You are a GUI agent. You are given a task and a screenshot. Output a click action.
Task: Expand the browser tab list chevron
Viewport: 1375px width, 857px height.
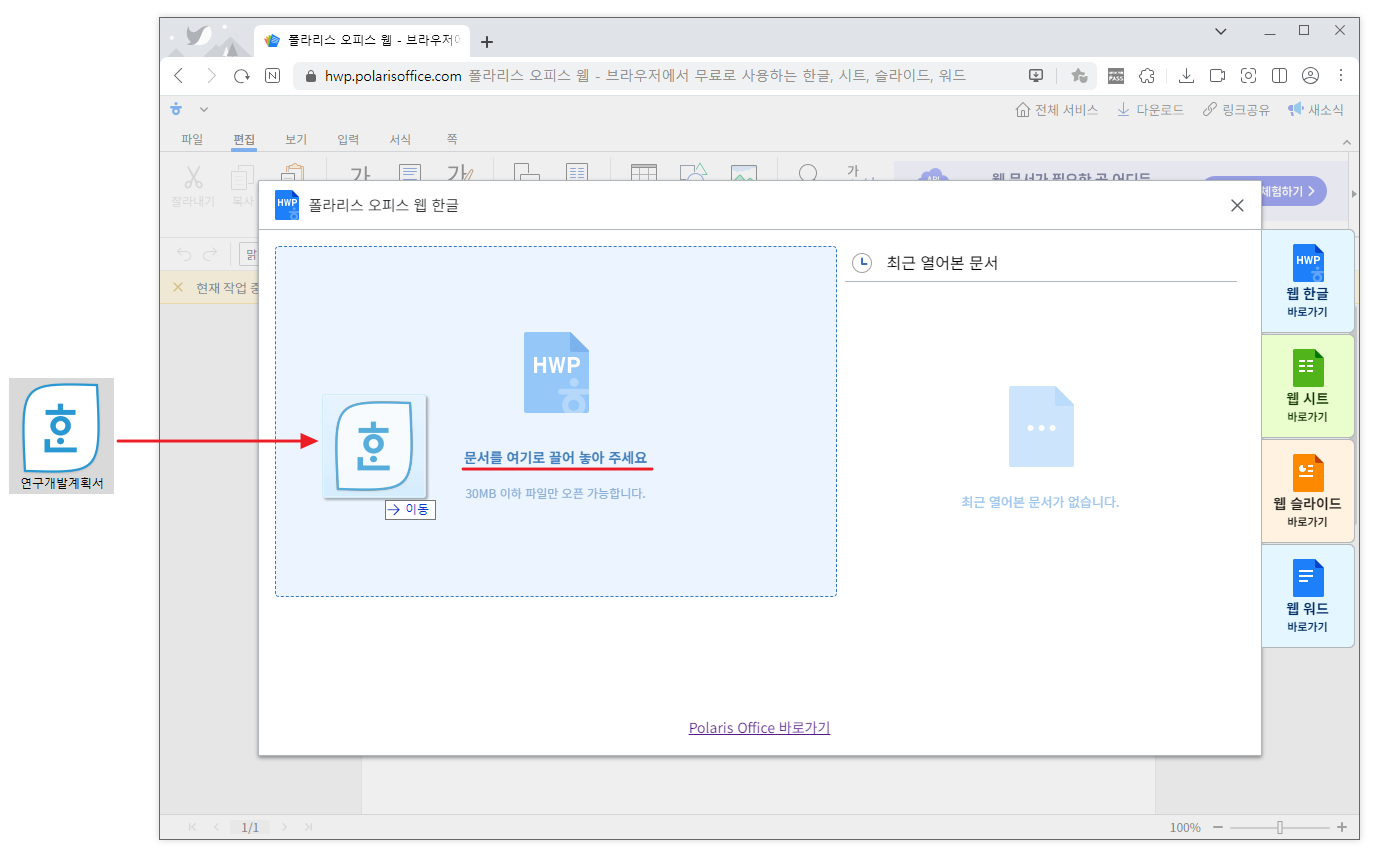click(x=1220, y=31)
